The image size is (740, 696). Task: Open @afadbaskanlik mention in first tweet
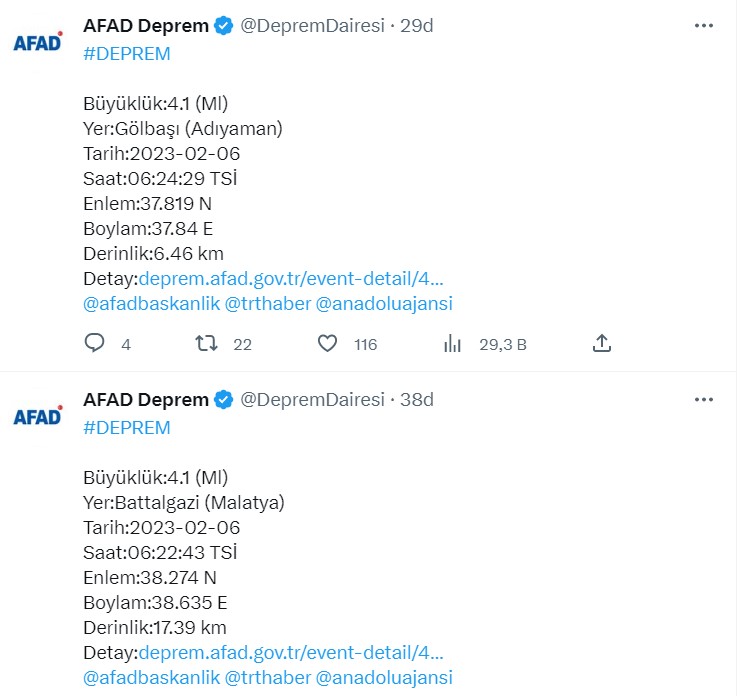click(151, 303)
